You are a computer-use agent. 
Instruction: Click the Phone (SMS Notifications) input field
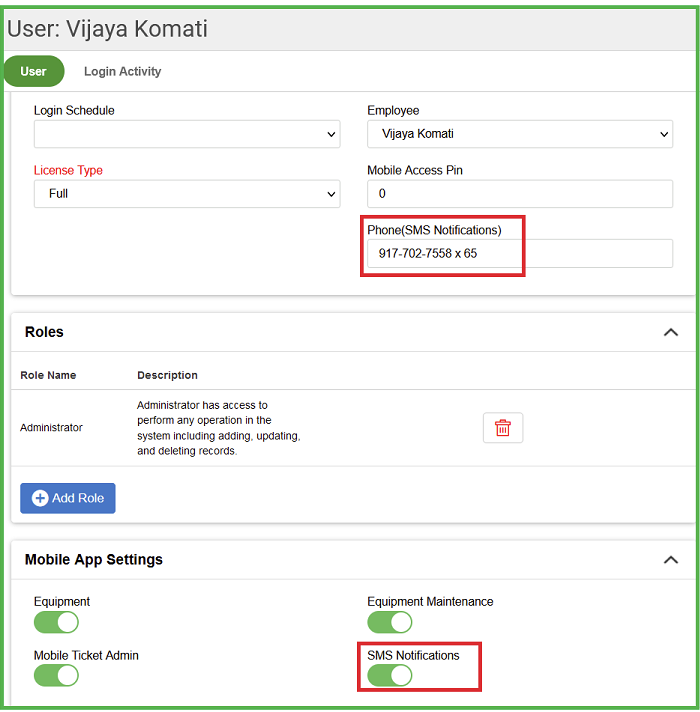pos(520,253)
